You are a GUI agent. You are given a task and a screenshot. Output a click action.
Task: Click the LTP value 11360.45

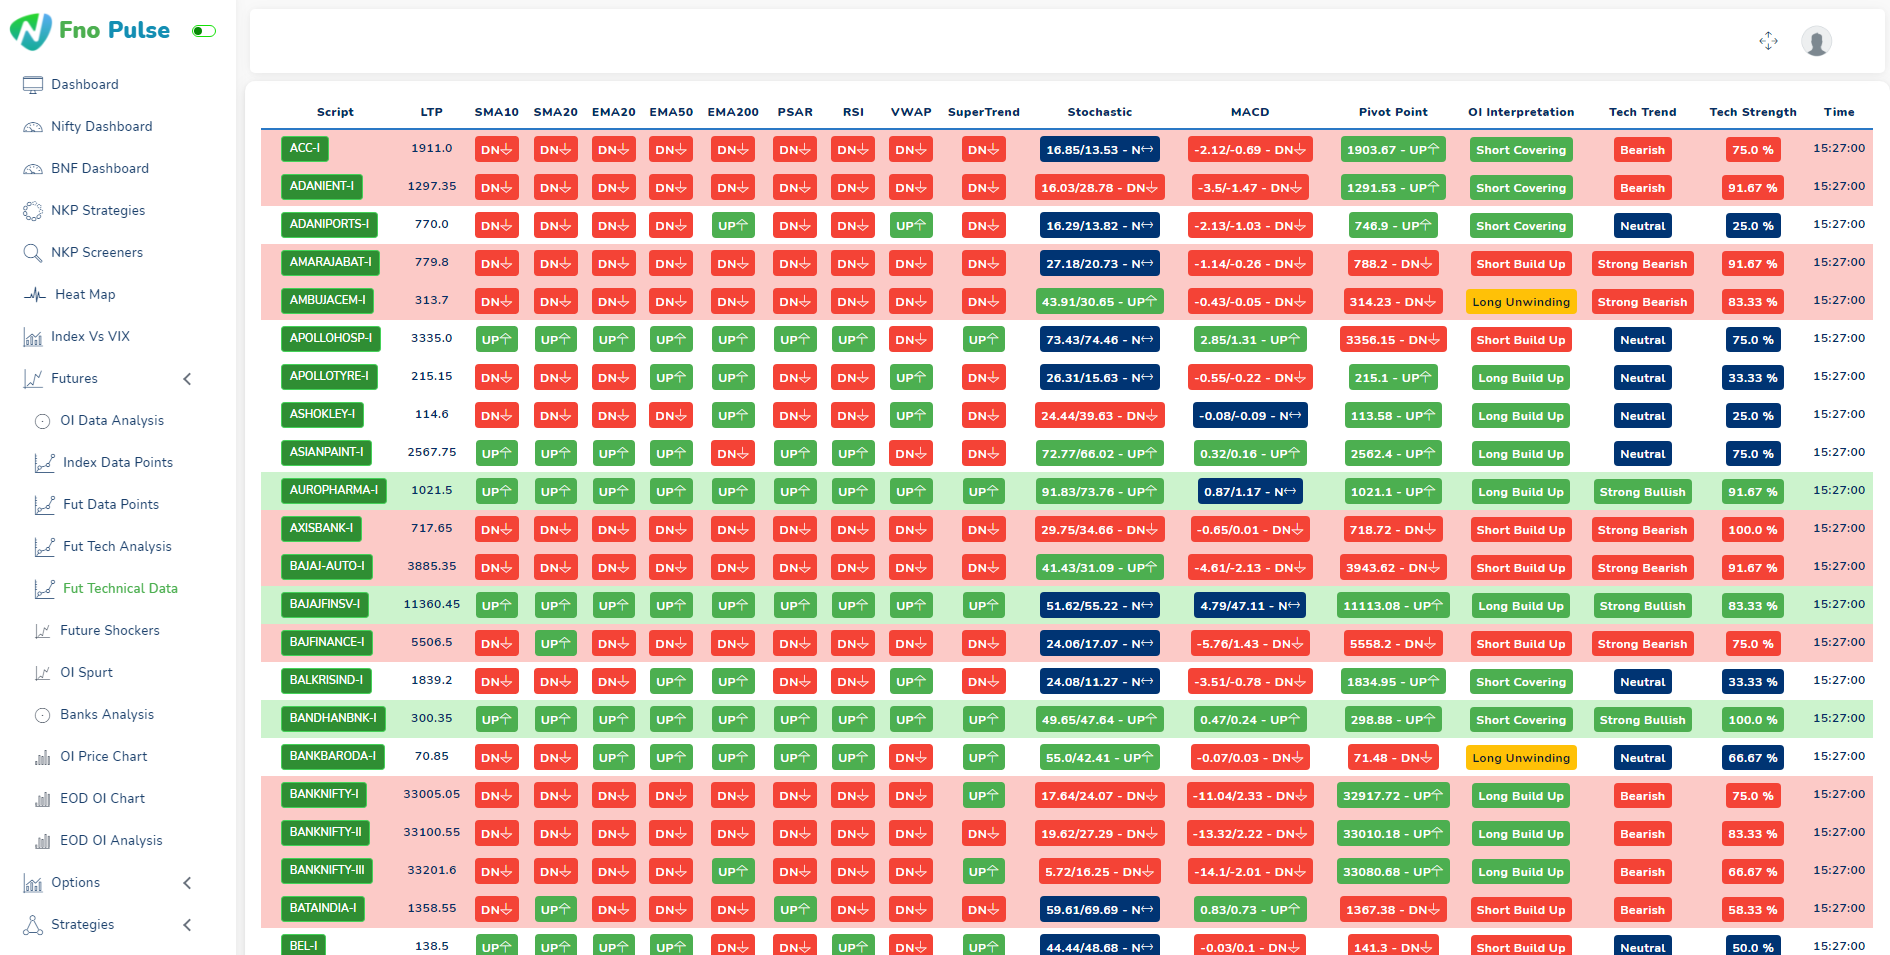pyautogui.click(x=431, y=604)
